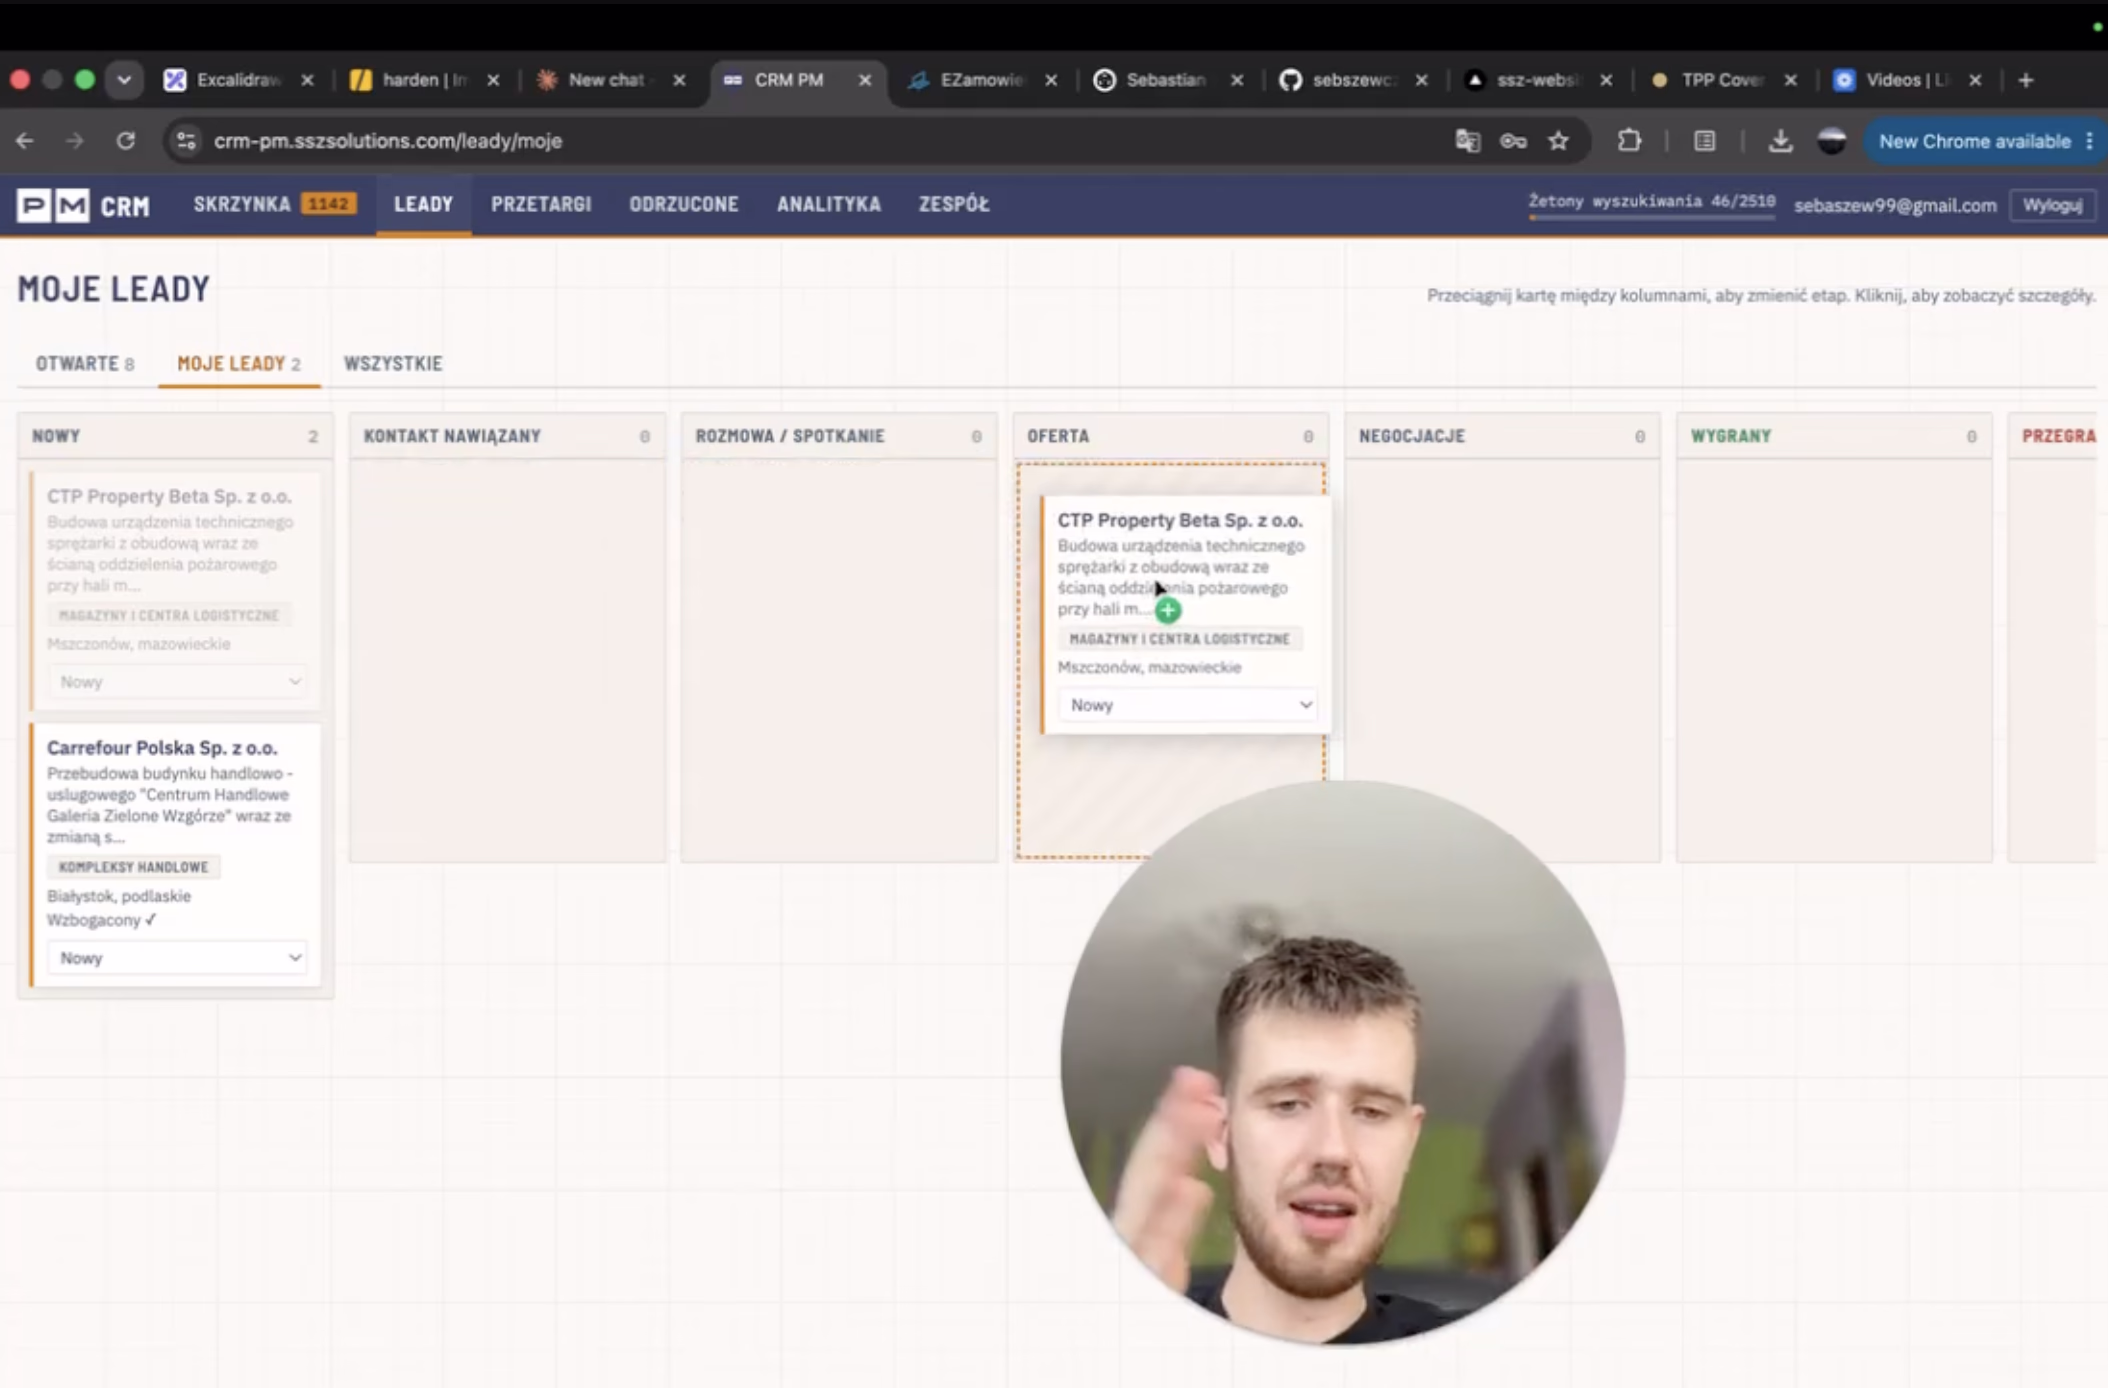Click the Wzbogacony status on Carrefour card

102,920
